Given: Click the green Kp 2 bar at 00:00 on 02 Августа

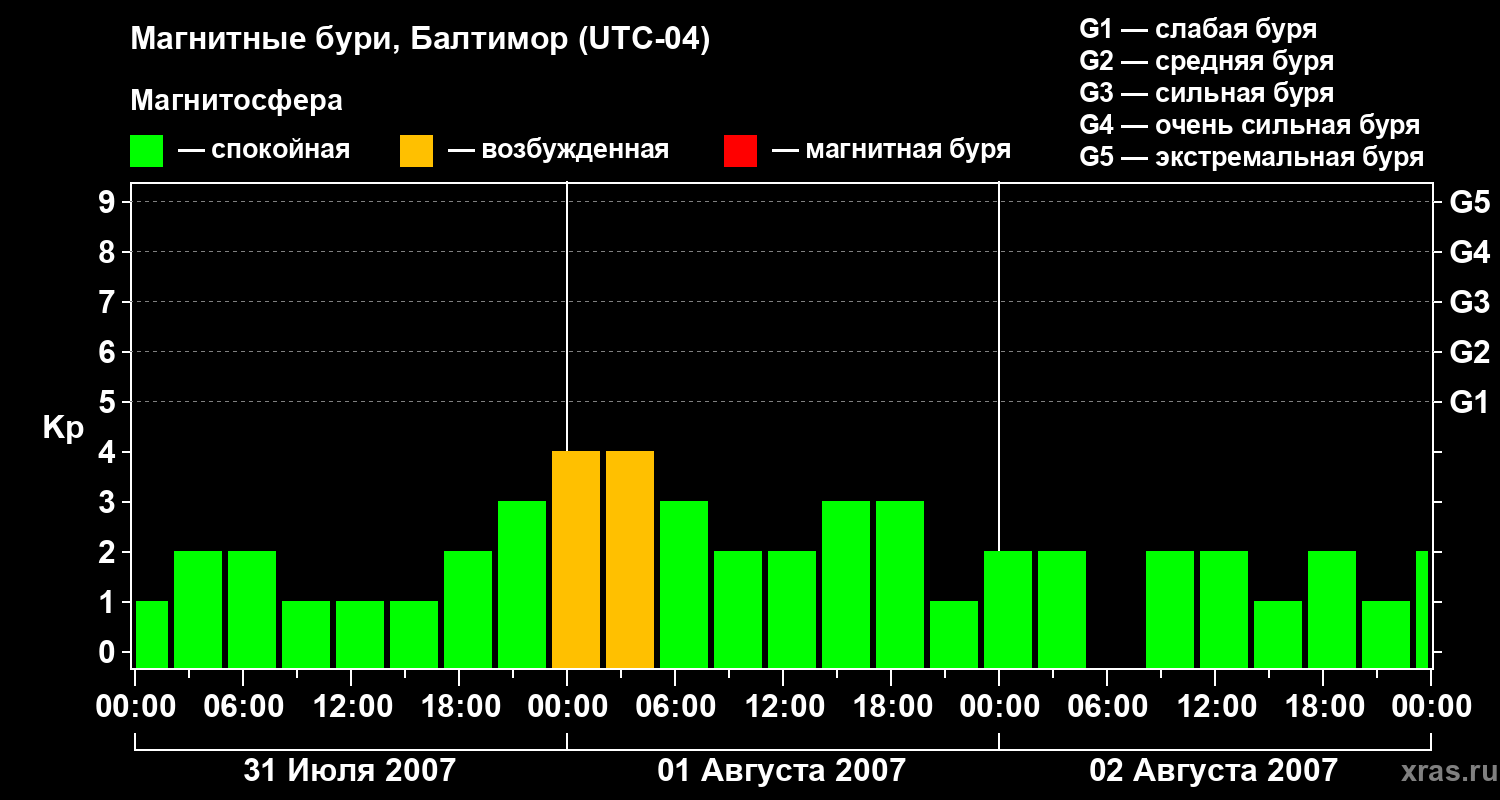Looking at the screenshot, I should (x=1008, y=609).
